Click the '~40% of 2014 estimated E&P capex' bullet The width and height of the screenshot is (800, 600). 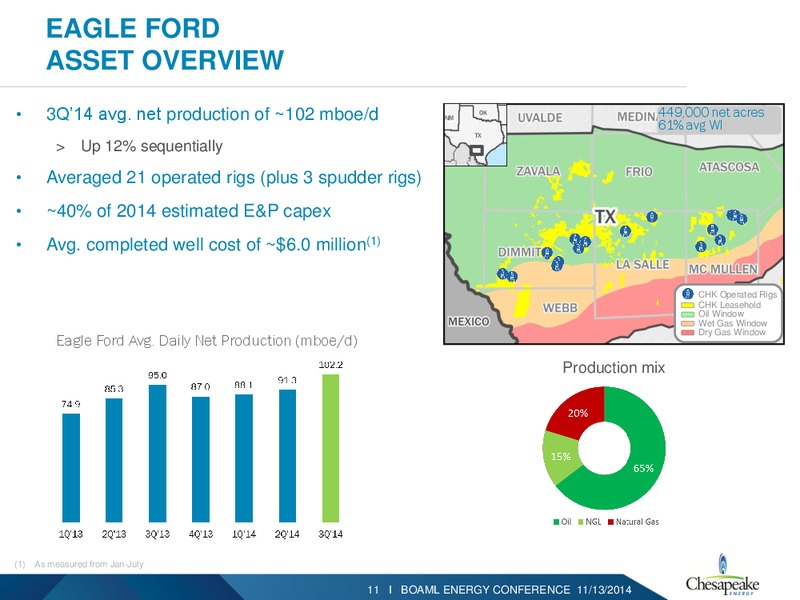(188, 211)
